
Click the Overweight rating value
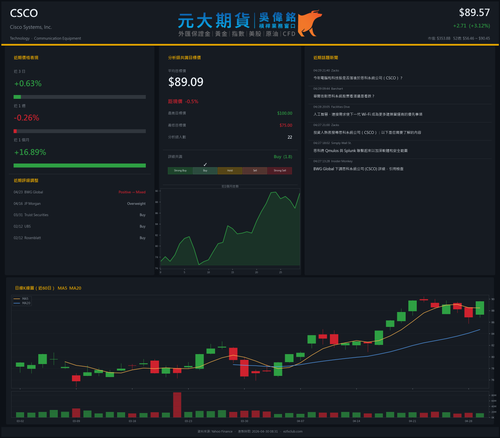tap(136, 203)
